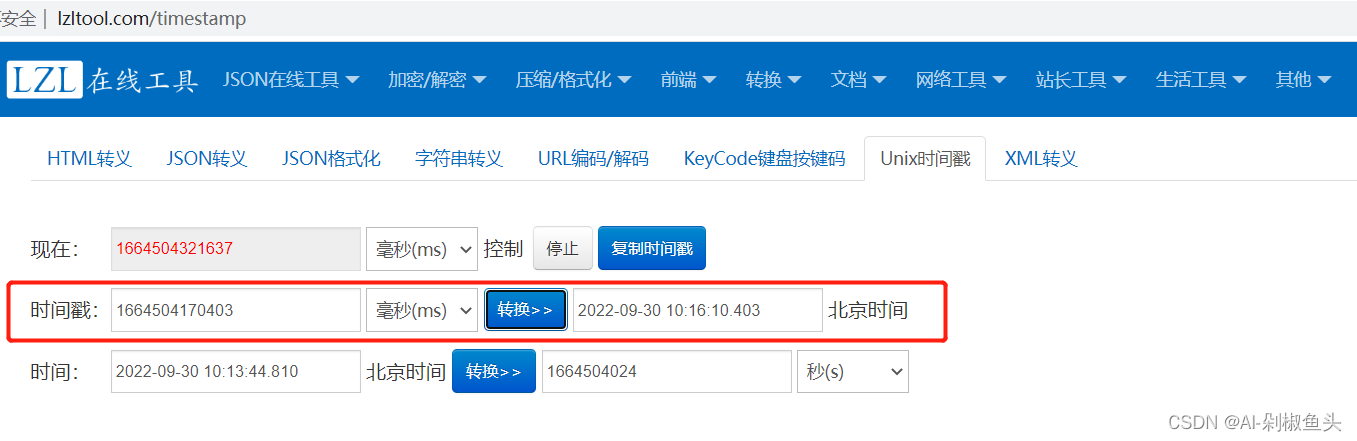This screenshot has height=441, width=1357.
Task: Select the KeyCode键盘按键码 tab
Action: pyautogui.click(x=764, y=159)
